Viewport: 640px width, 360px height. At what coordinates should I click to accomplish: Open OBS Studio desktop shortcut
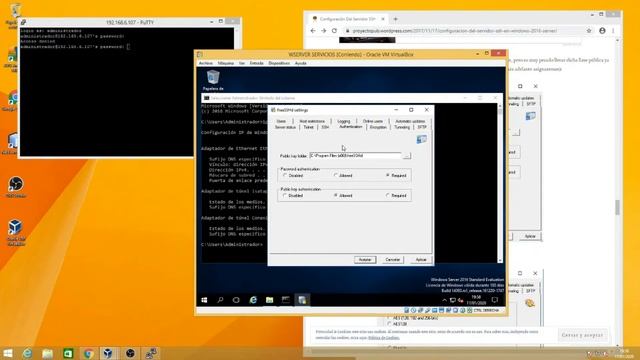coord(16,187)
